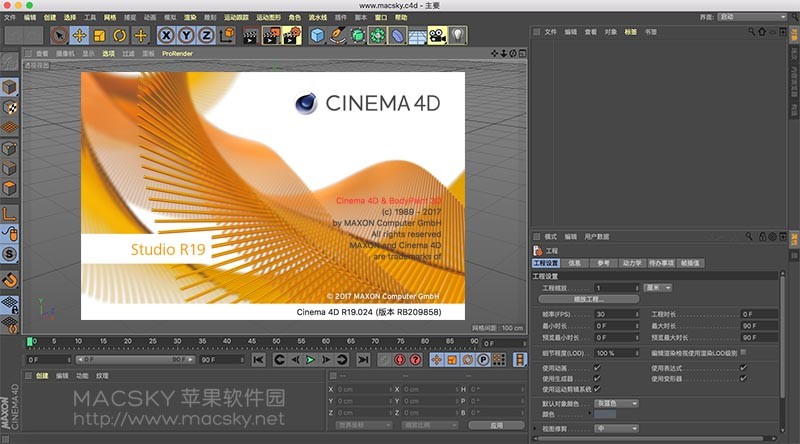This screenshot has height=444, width=800.
Task: Select the Live Selection arrow tool
Action: 60,36
